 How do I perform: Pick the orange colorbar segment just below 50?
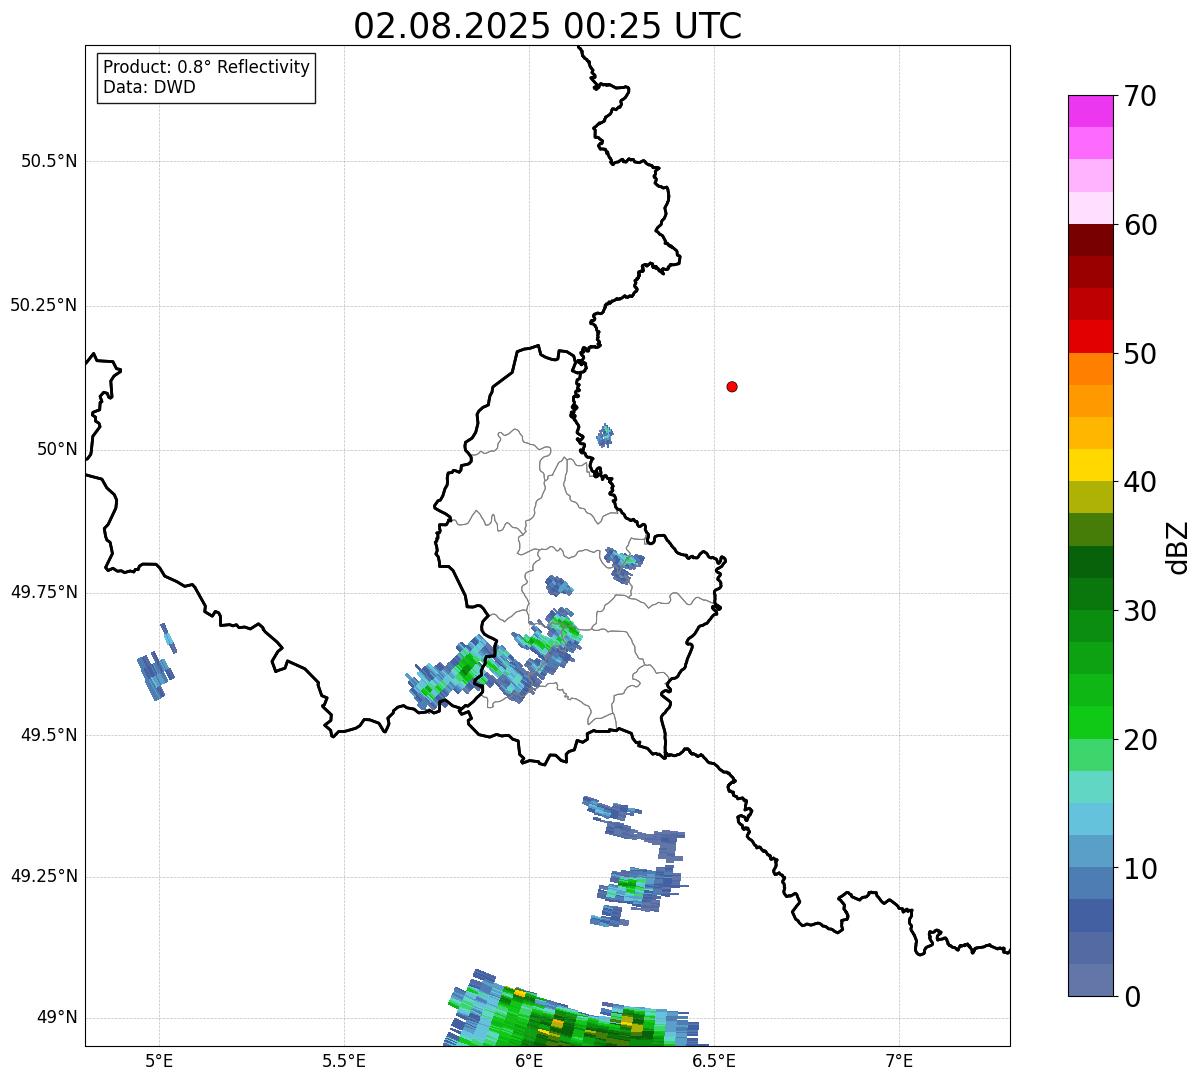point(1090,369)
